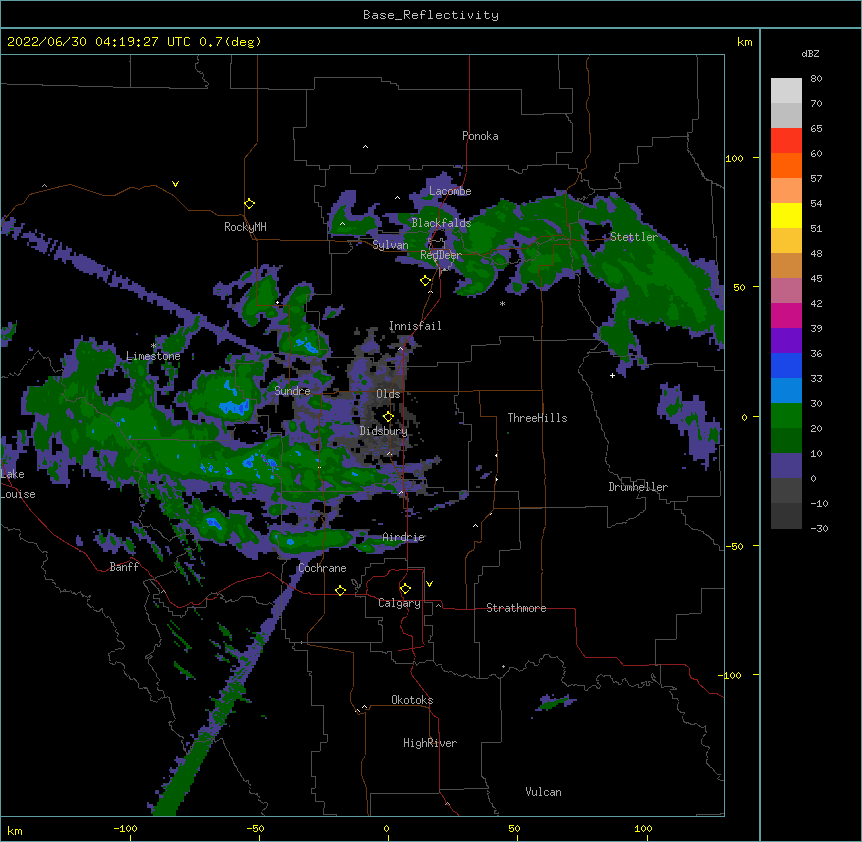Click the Banff town label

click(124, 567)
